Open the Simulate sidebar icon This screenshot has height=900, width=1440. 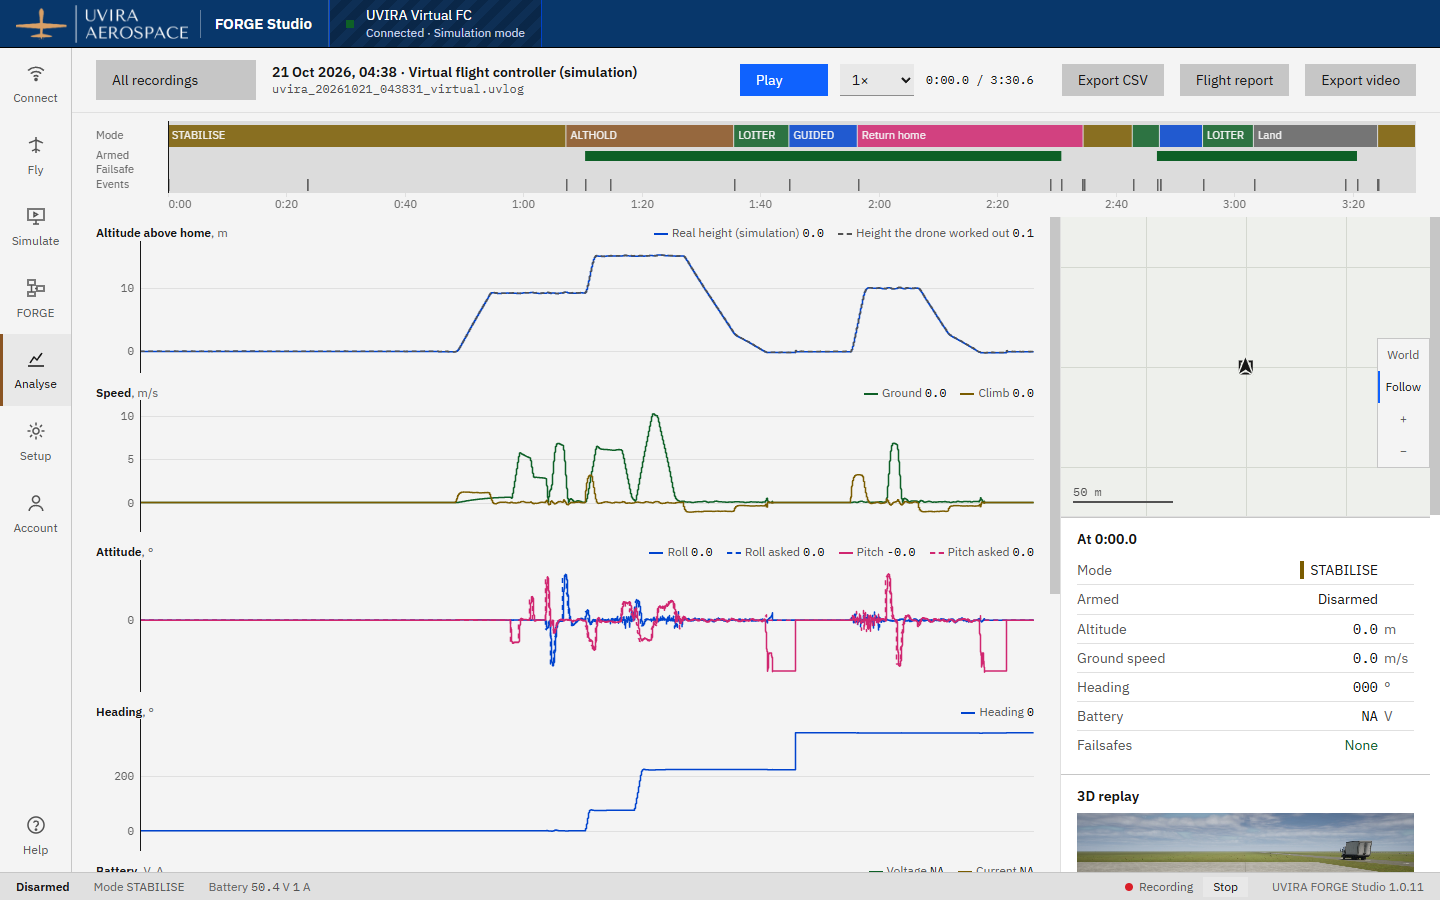pos(36,227)
